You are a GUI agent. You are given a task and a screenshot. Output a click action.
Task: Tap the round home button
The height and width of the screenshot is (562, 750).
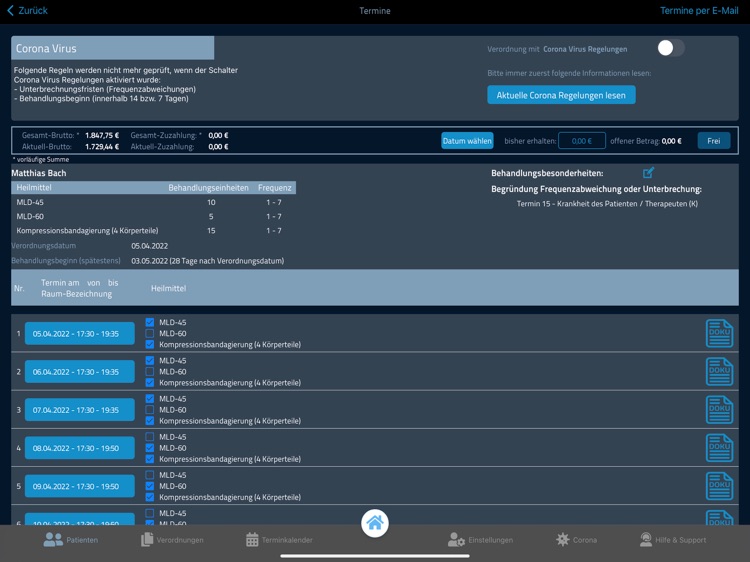click(375, 523)
